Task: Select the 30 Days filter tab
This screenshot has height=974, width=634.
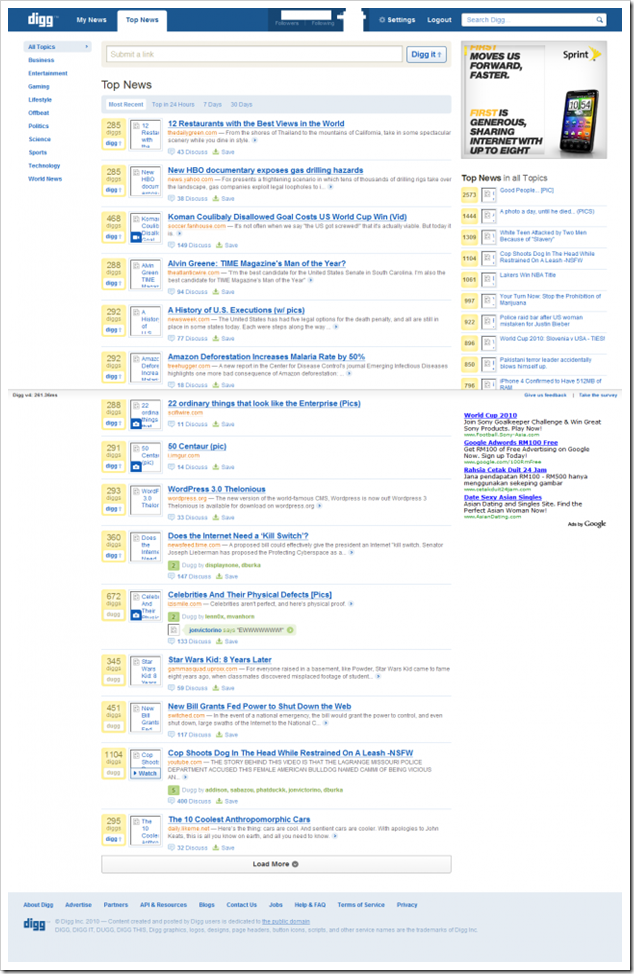Action: pyautogui.click(x=242, y=104)
